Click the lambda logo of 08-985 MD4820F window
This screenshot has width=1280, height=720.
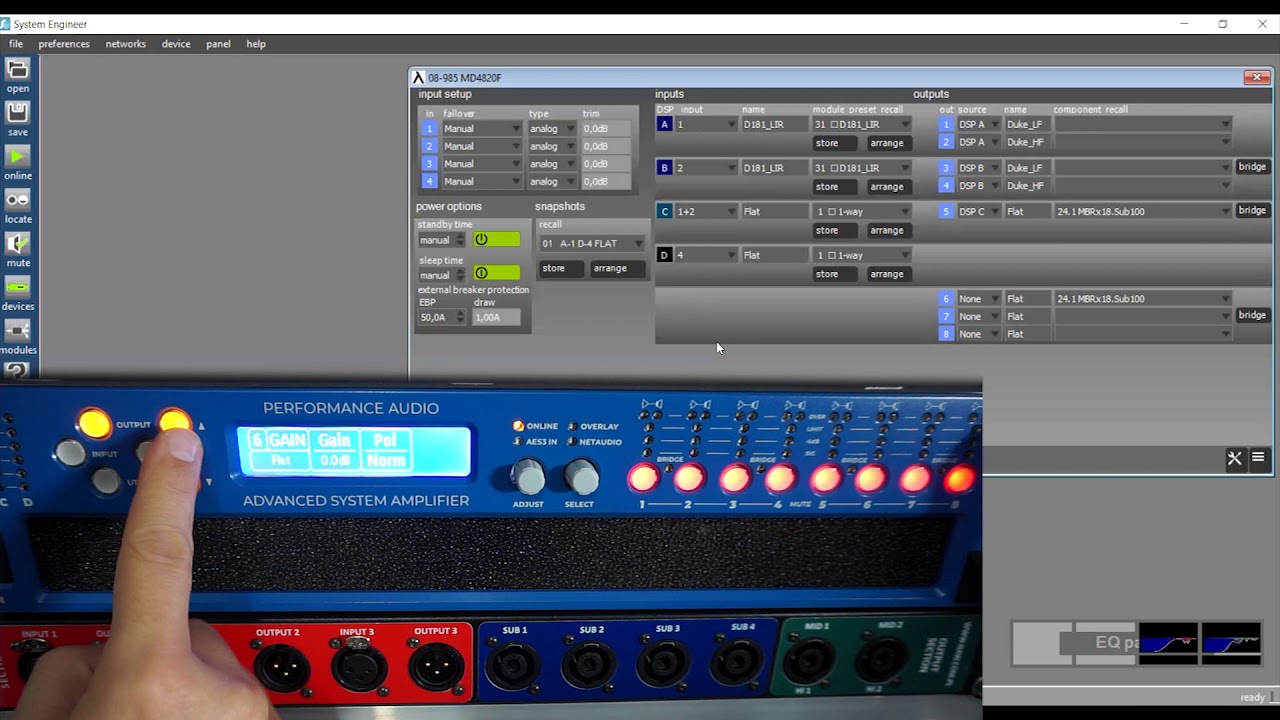418,77
